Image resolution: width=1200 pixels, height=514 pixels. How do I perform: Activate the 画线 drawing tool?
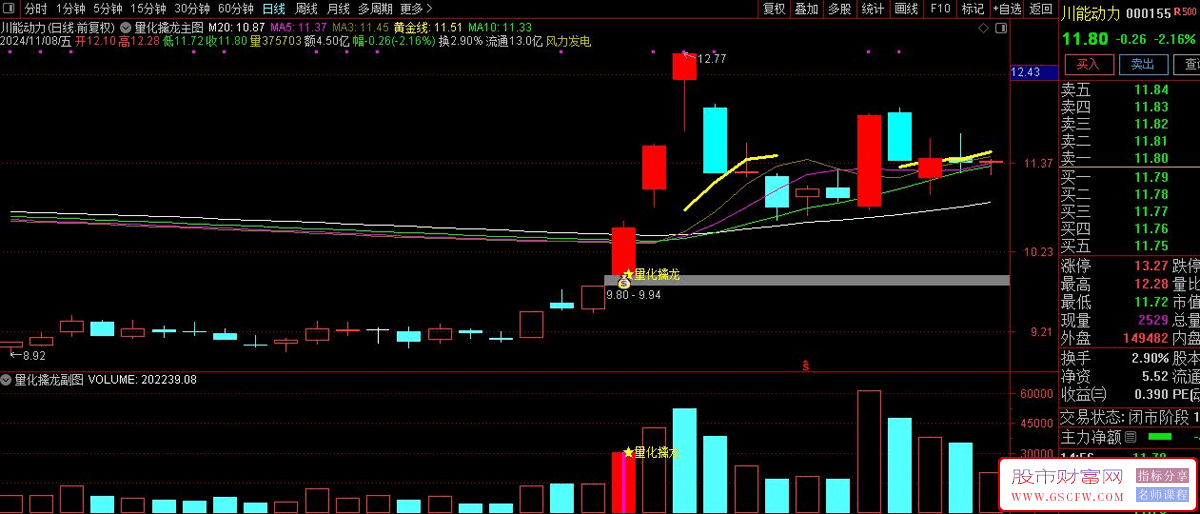[906, 9]
